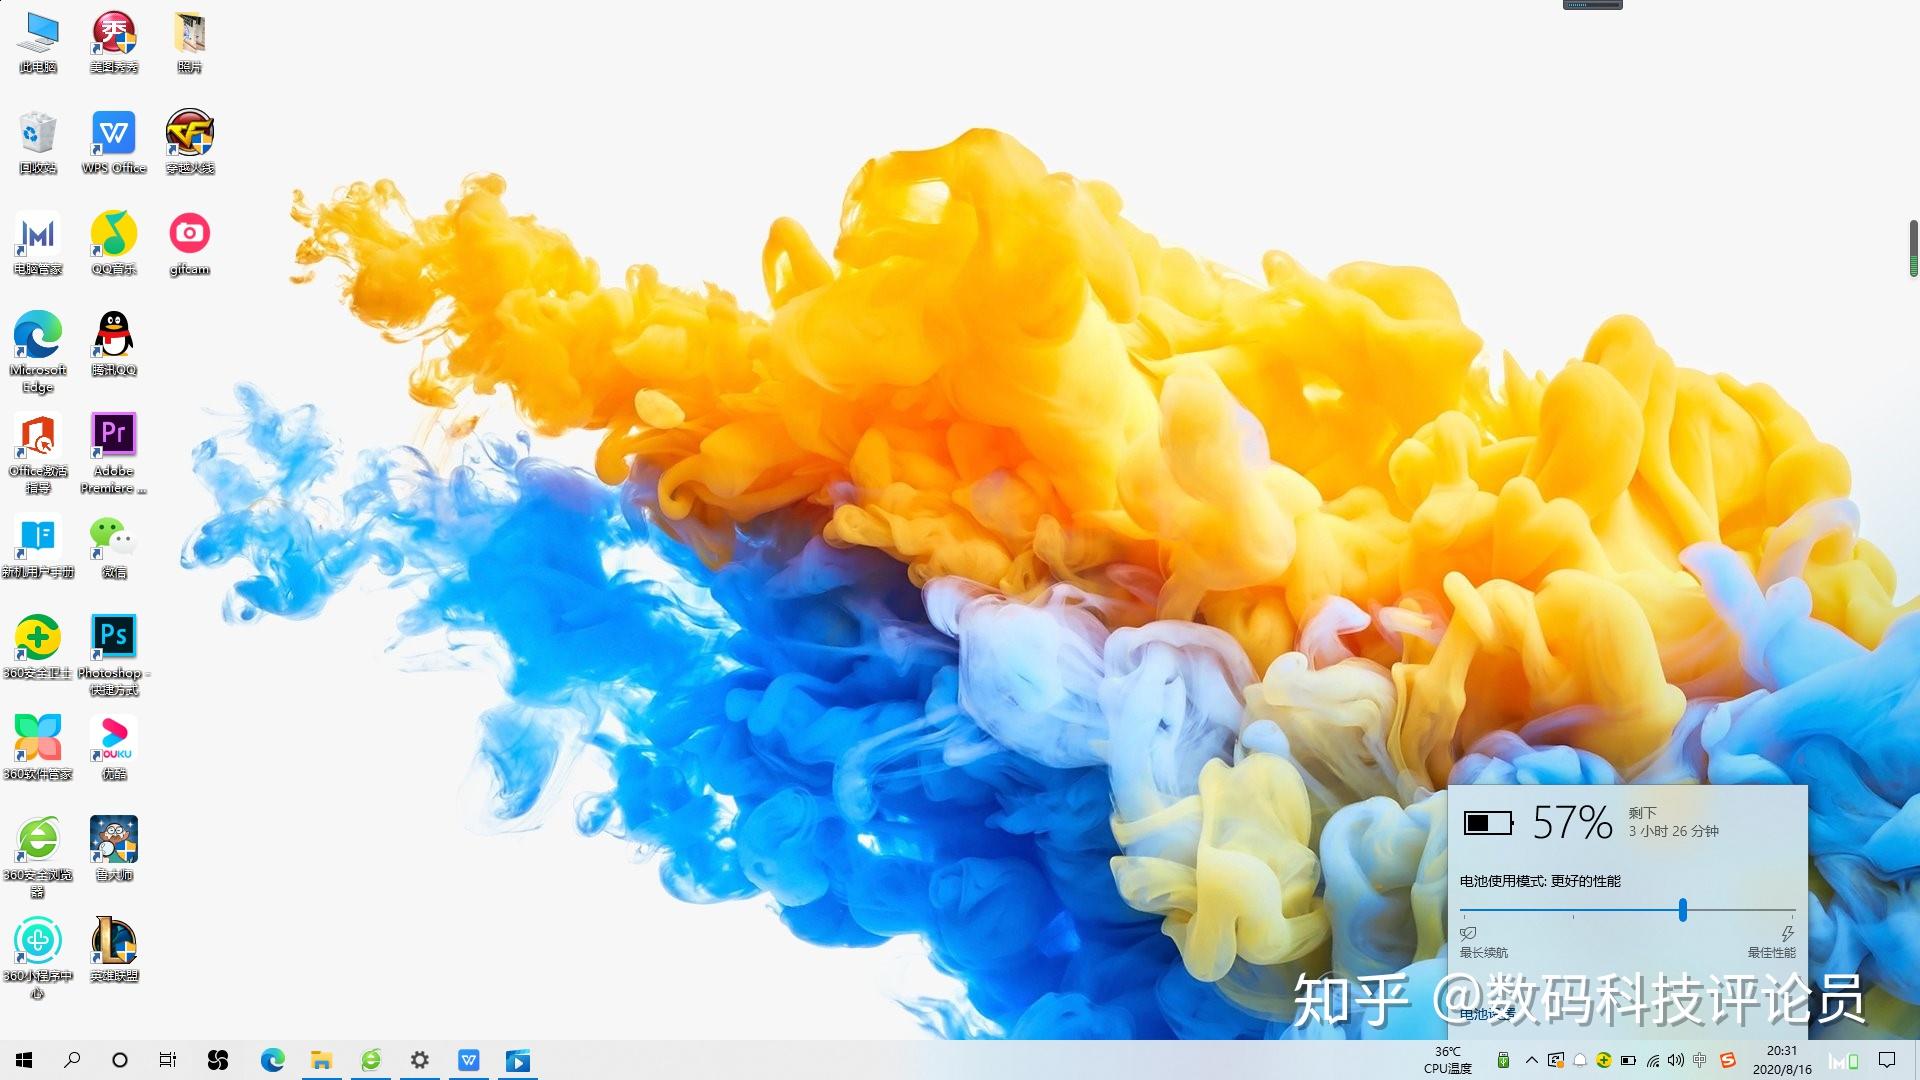Select the 360安全浏览器 desktop icon
Image resolution: width=1920 pixels, height=1080 pixels.
(x=38, y=857)
